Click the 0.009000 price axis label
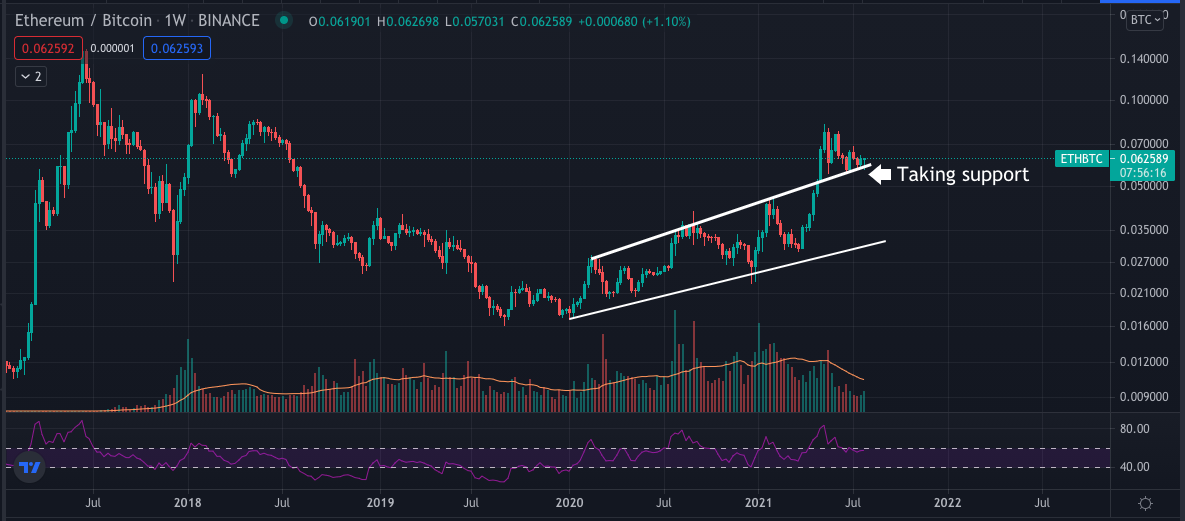The height and width of the screenshot is (521, 1185). (1144, 397)
